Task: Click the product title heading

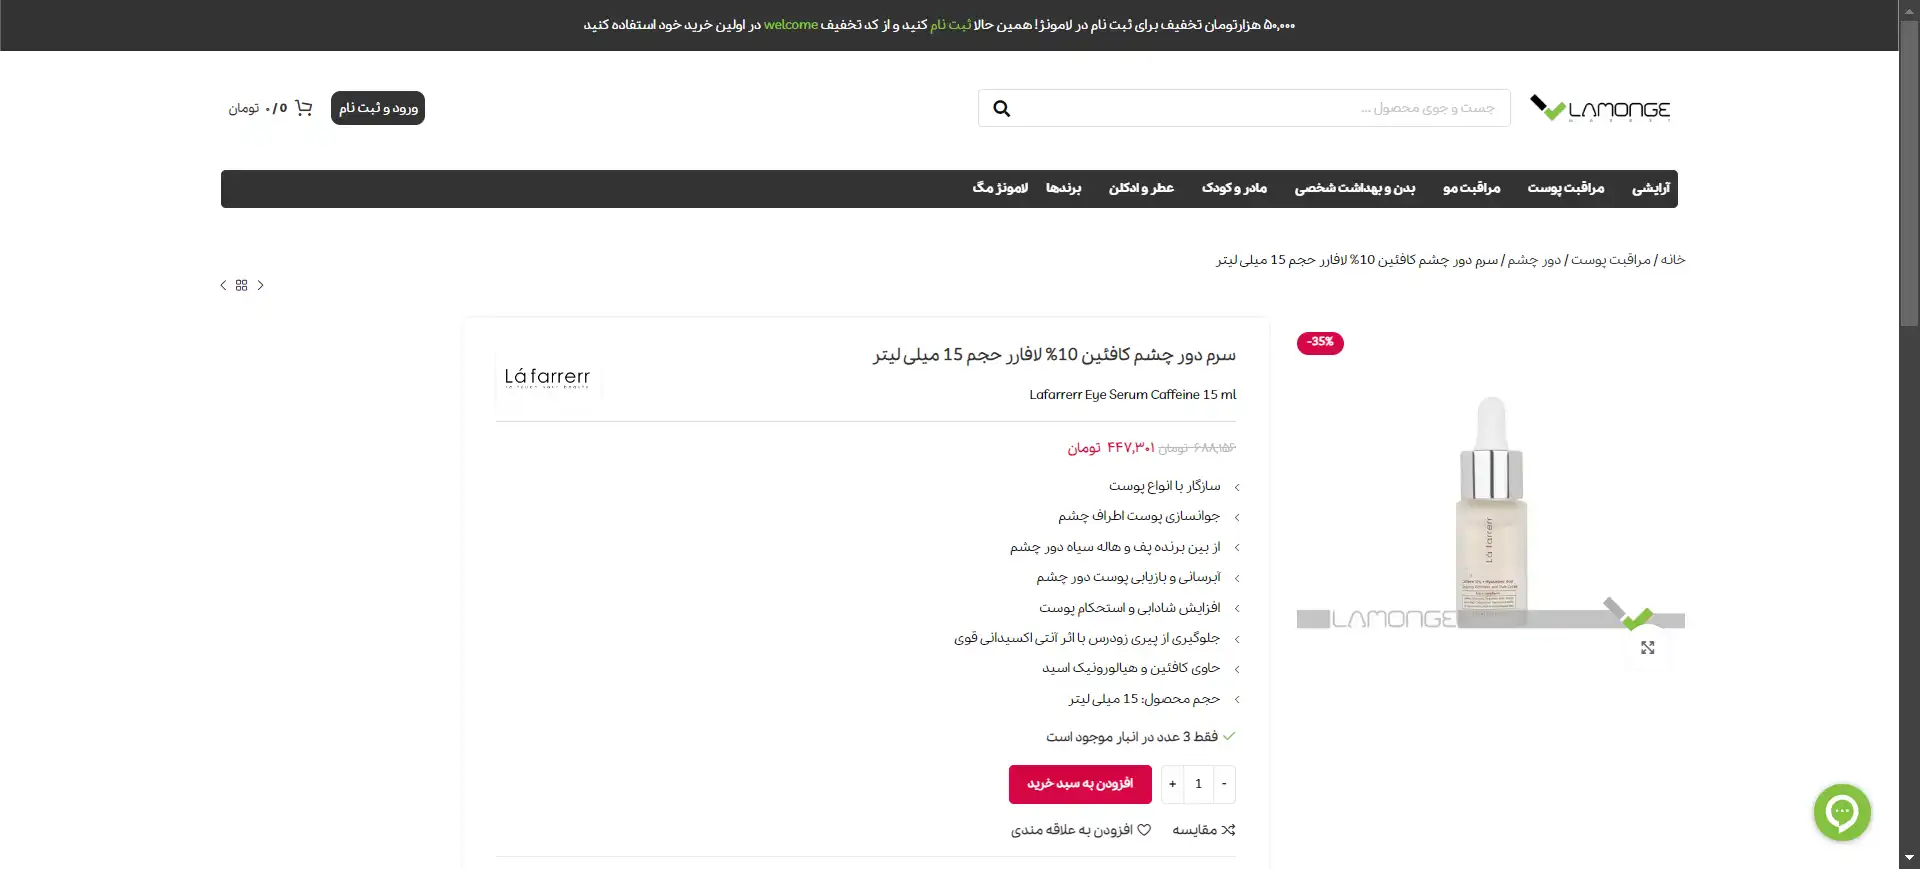Action: (x=1054, y=355)
